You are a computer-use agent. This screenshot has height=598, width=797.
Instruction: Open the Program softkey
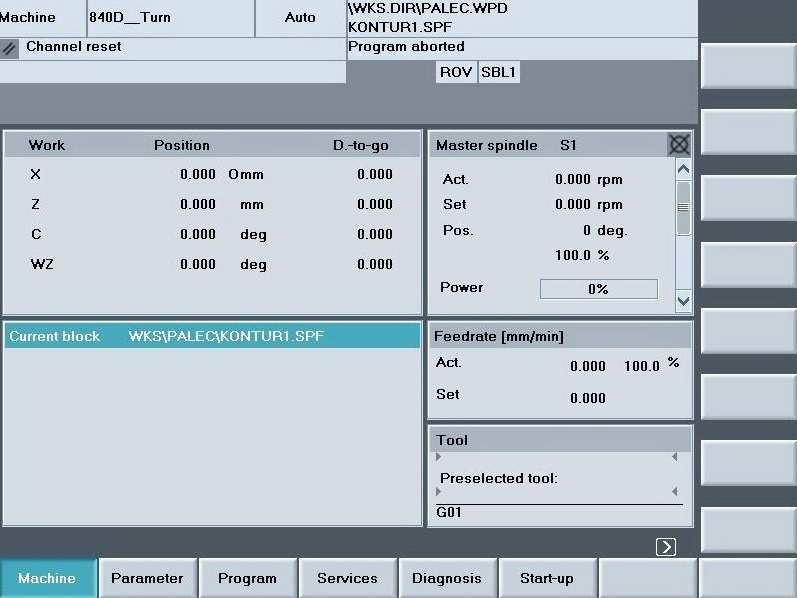tap(247, 578)
